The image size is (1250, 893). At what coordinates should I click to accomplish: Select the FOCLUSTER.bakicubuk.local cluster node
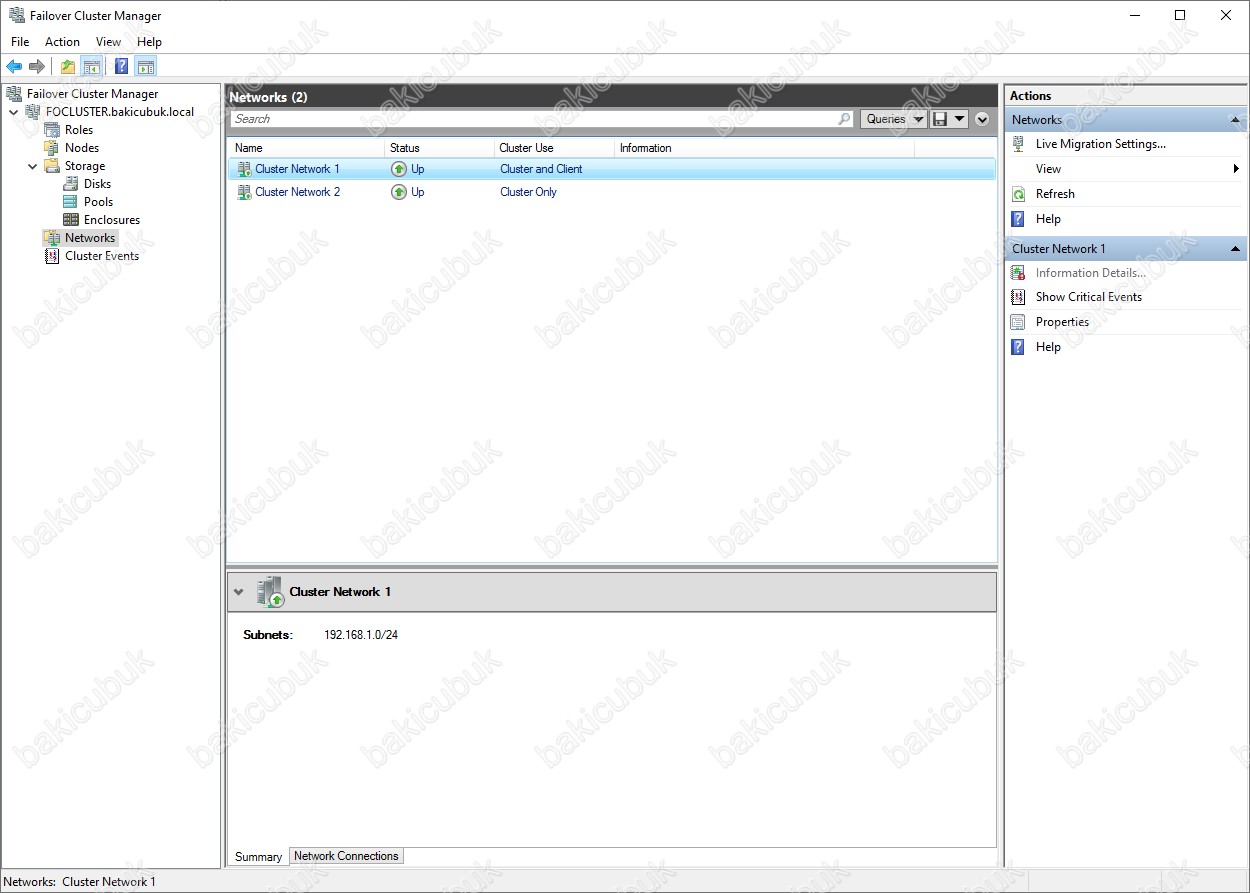pos(120,112)
